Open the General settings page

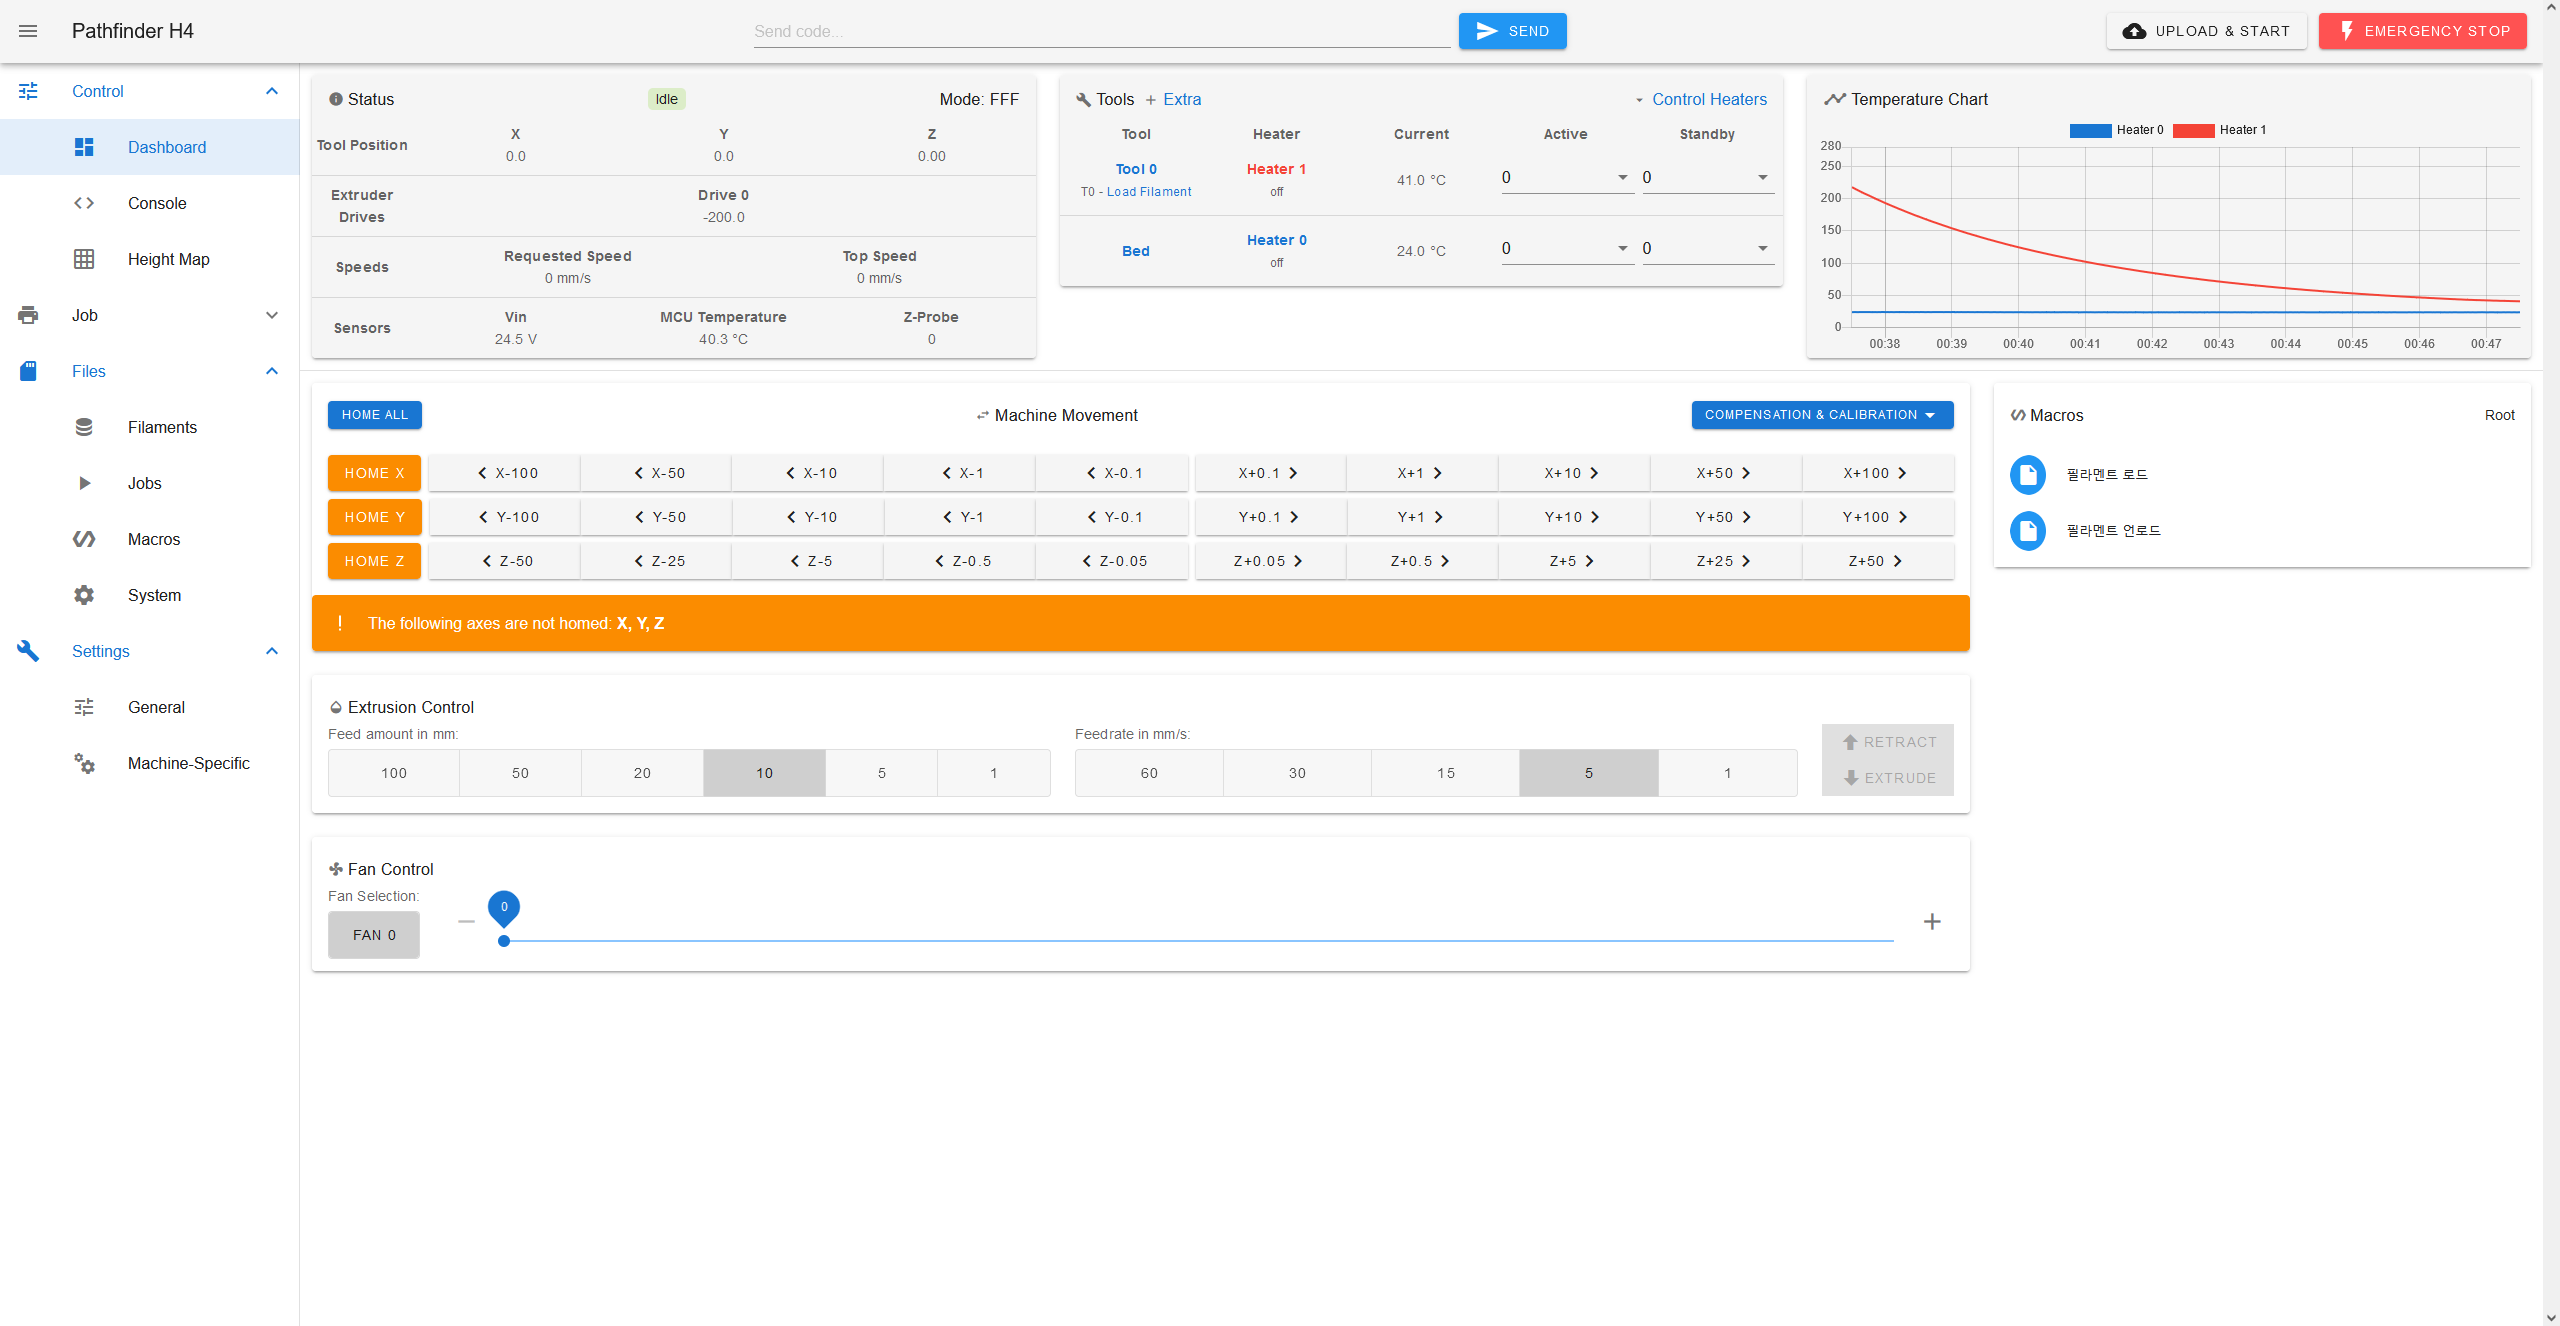pos(156,707)
